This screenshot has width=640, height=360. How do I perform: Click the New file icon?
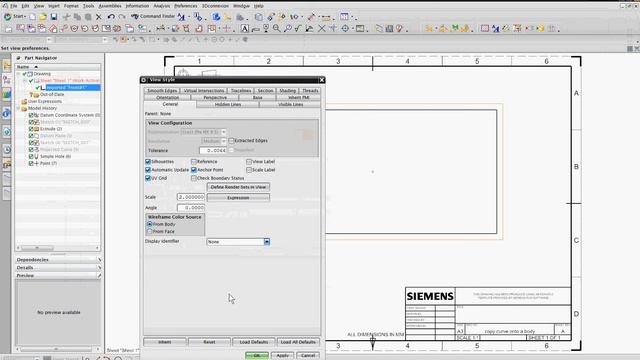32,17
